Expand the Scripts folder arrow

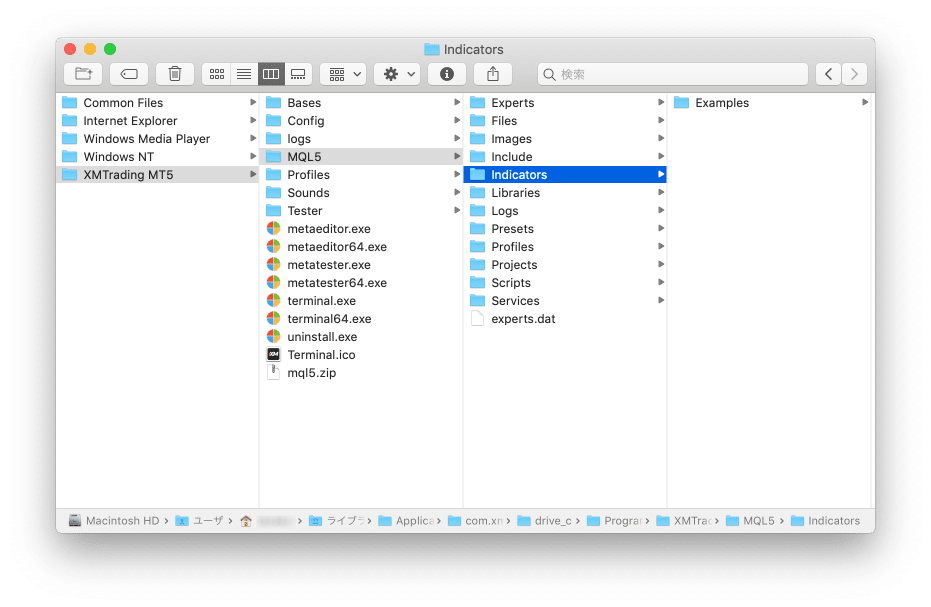[660, 283]
